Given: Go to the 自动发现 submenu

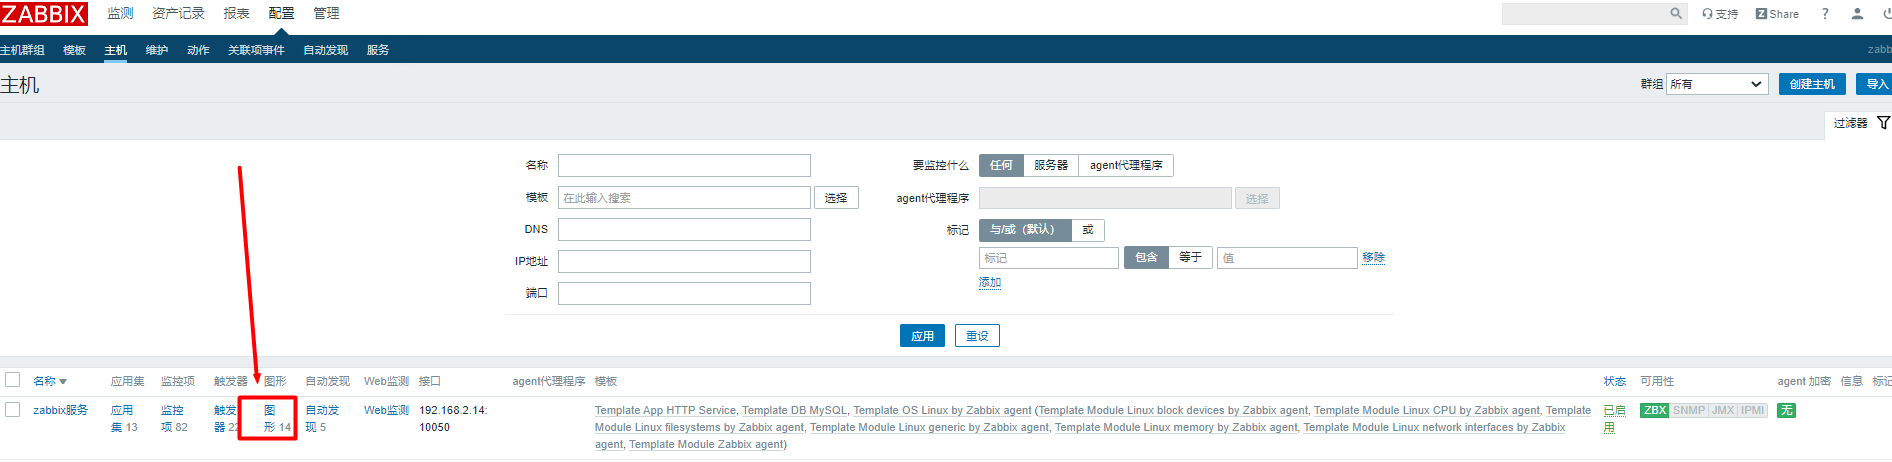Looking at the screenshot, I should (326, 50).
